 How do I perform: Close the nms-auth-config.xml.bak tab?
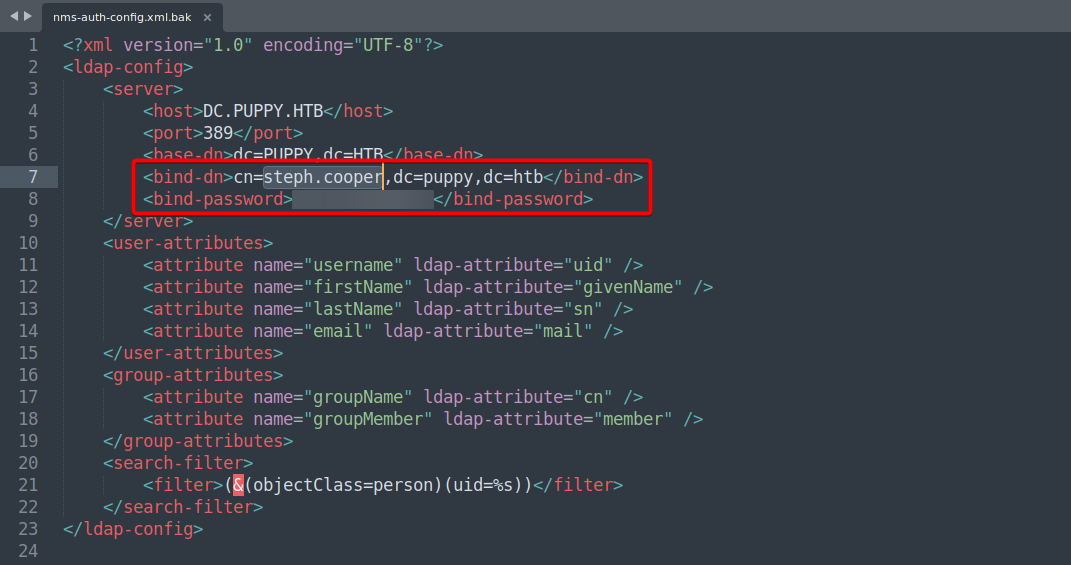point(209,17)
